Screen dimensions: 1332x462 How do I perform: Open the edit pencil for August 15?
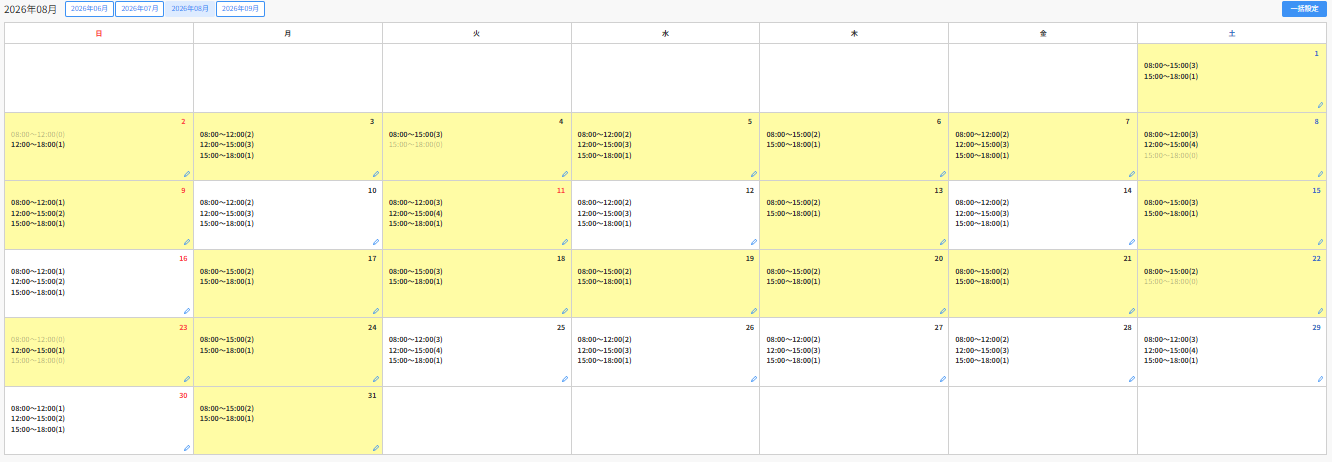pyautogui.click(x=1320, y=241)
